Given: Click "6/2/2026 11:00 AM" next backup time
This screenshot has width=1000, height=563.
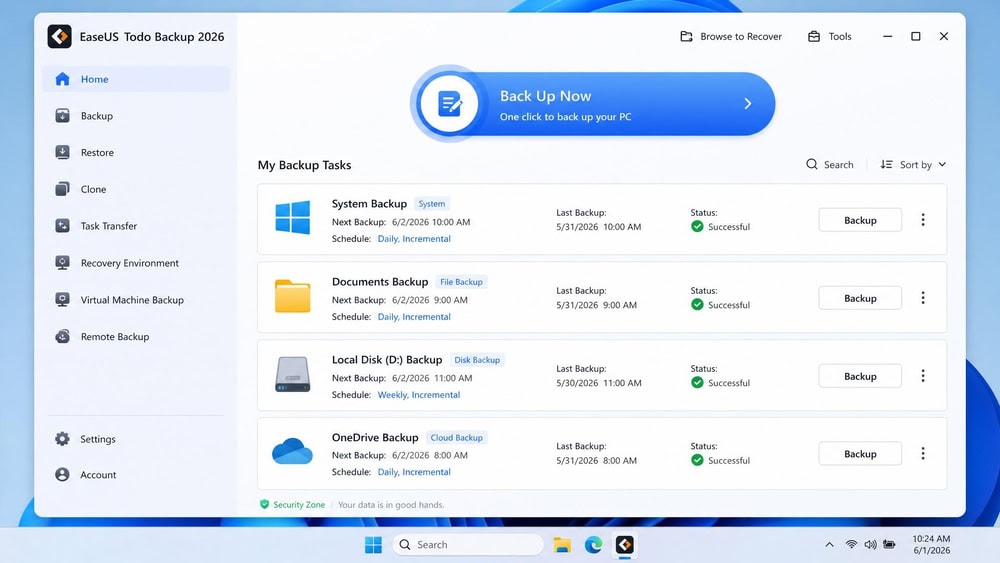Looking at the screenshot, I should click(x=432, y=378).
